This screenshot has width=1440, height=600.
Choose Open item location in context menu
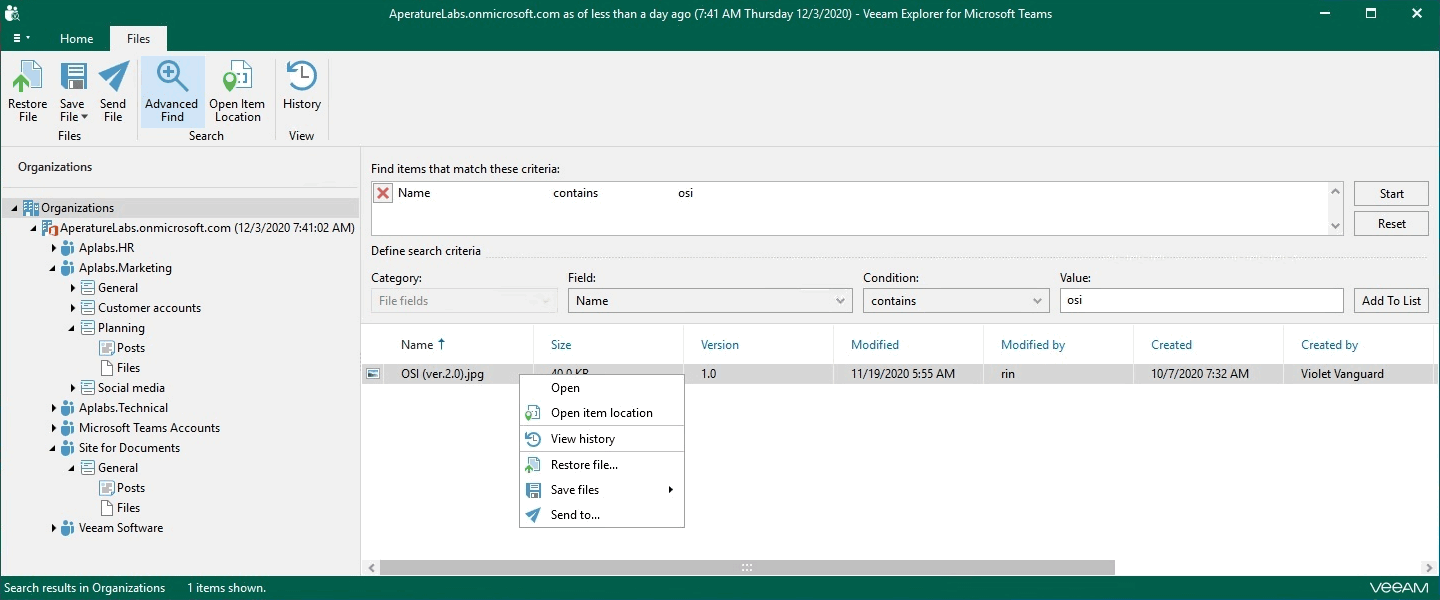click(x=602, y=413)
